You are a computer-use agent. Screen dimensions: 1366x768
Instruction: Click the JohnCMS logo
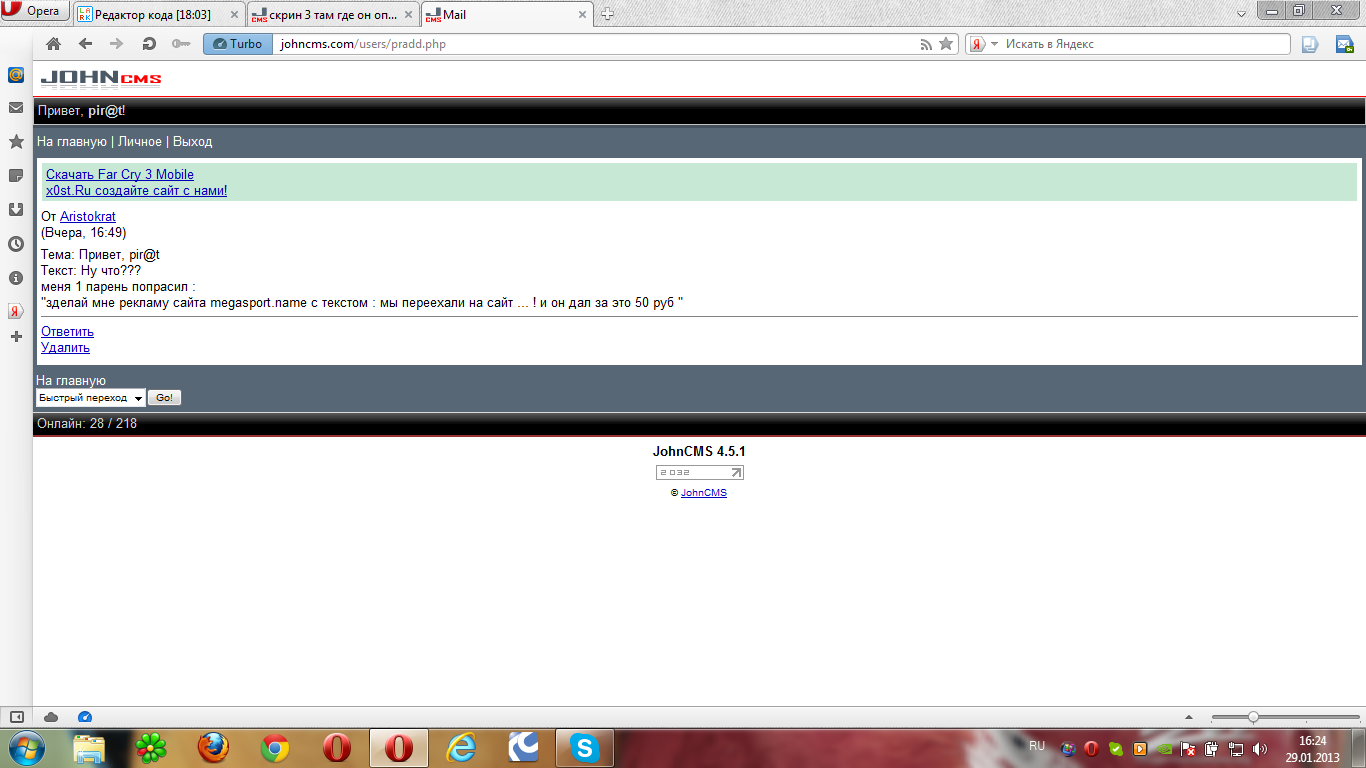pos(101,78)
